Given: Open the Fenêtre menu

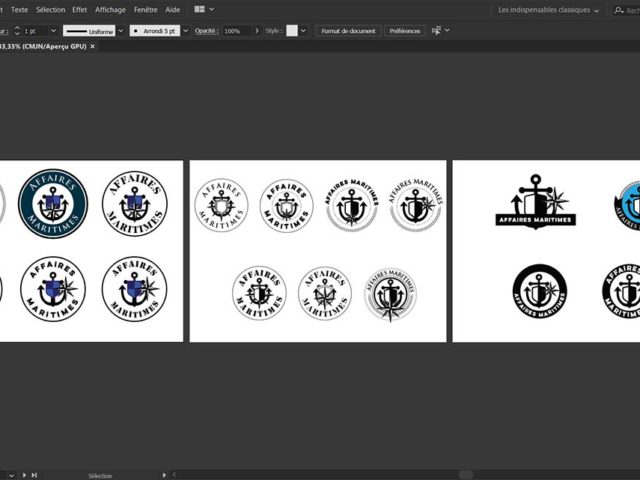Looking at the screenshot, I should point(146,9).
